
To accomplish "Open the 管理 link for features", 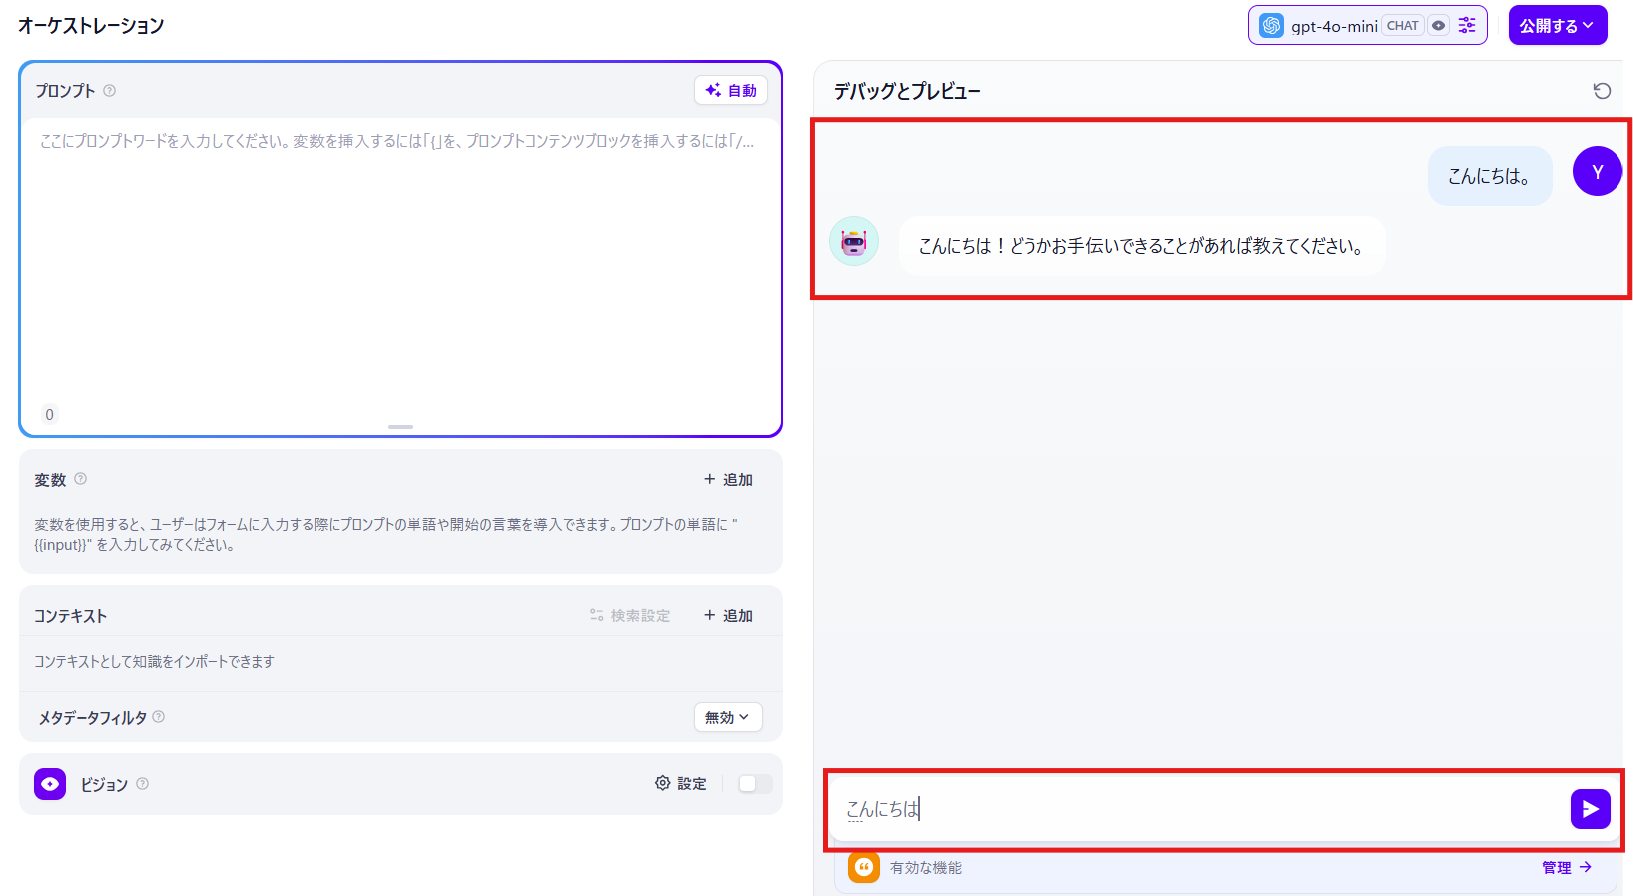I will (x=1566, y=867).
